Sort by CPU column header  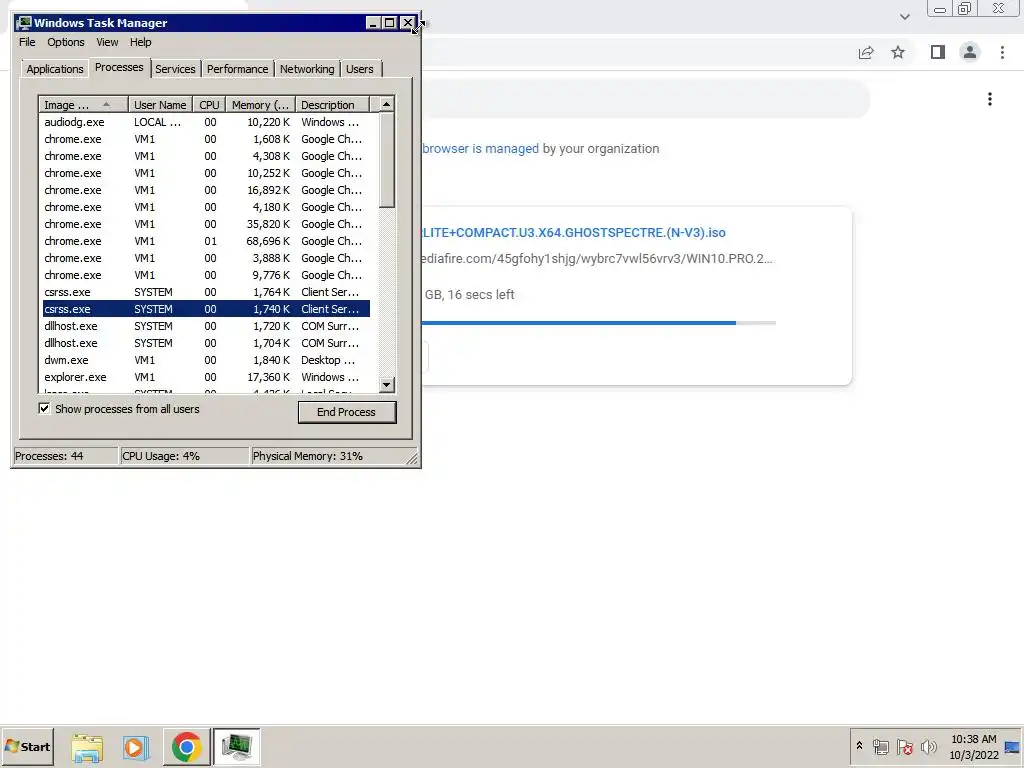coord(210,104)
